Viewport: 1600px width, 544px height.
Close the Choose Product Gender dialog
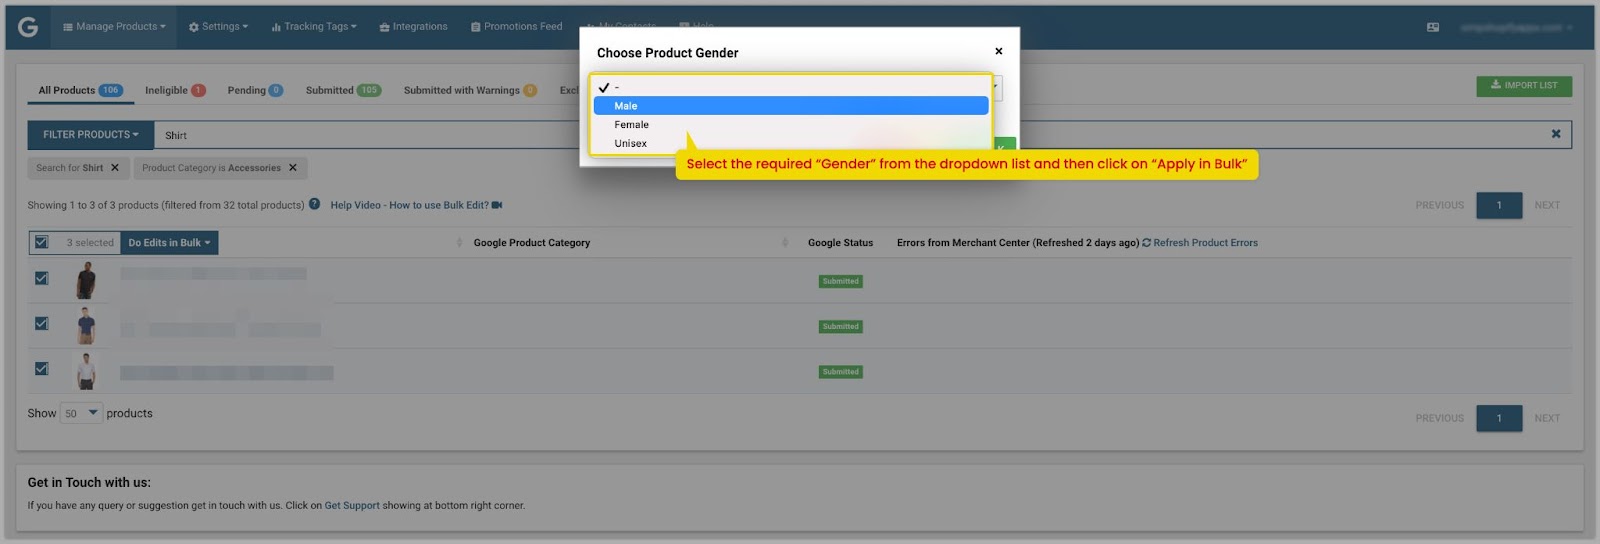click(x=998, y=51)
